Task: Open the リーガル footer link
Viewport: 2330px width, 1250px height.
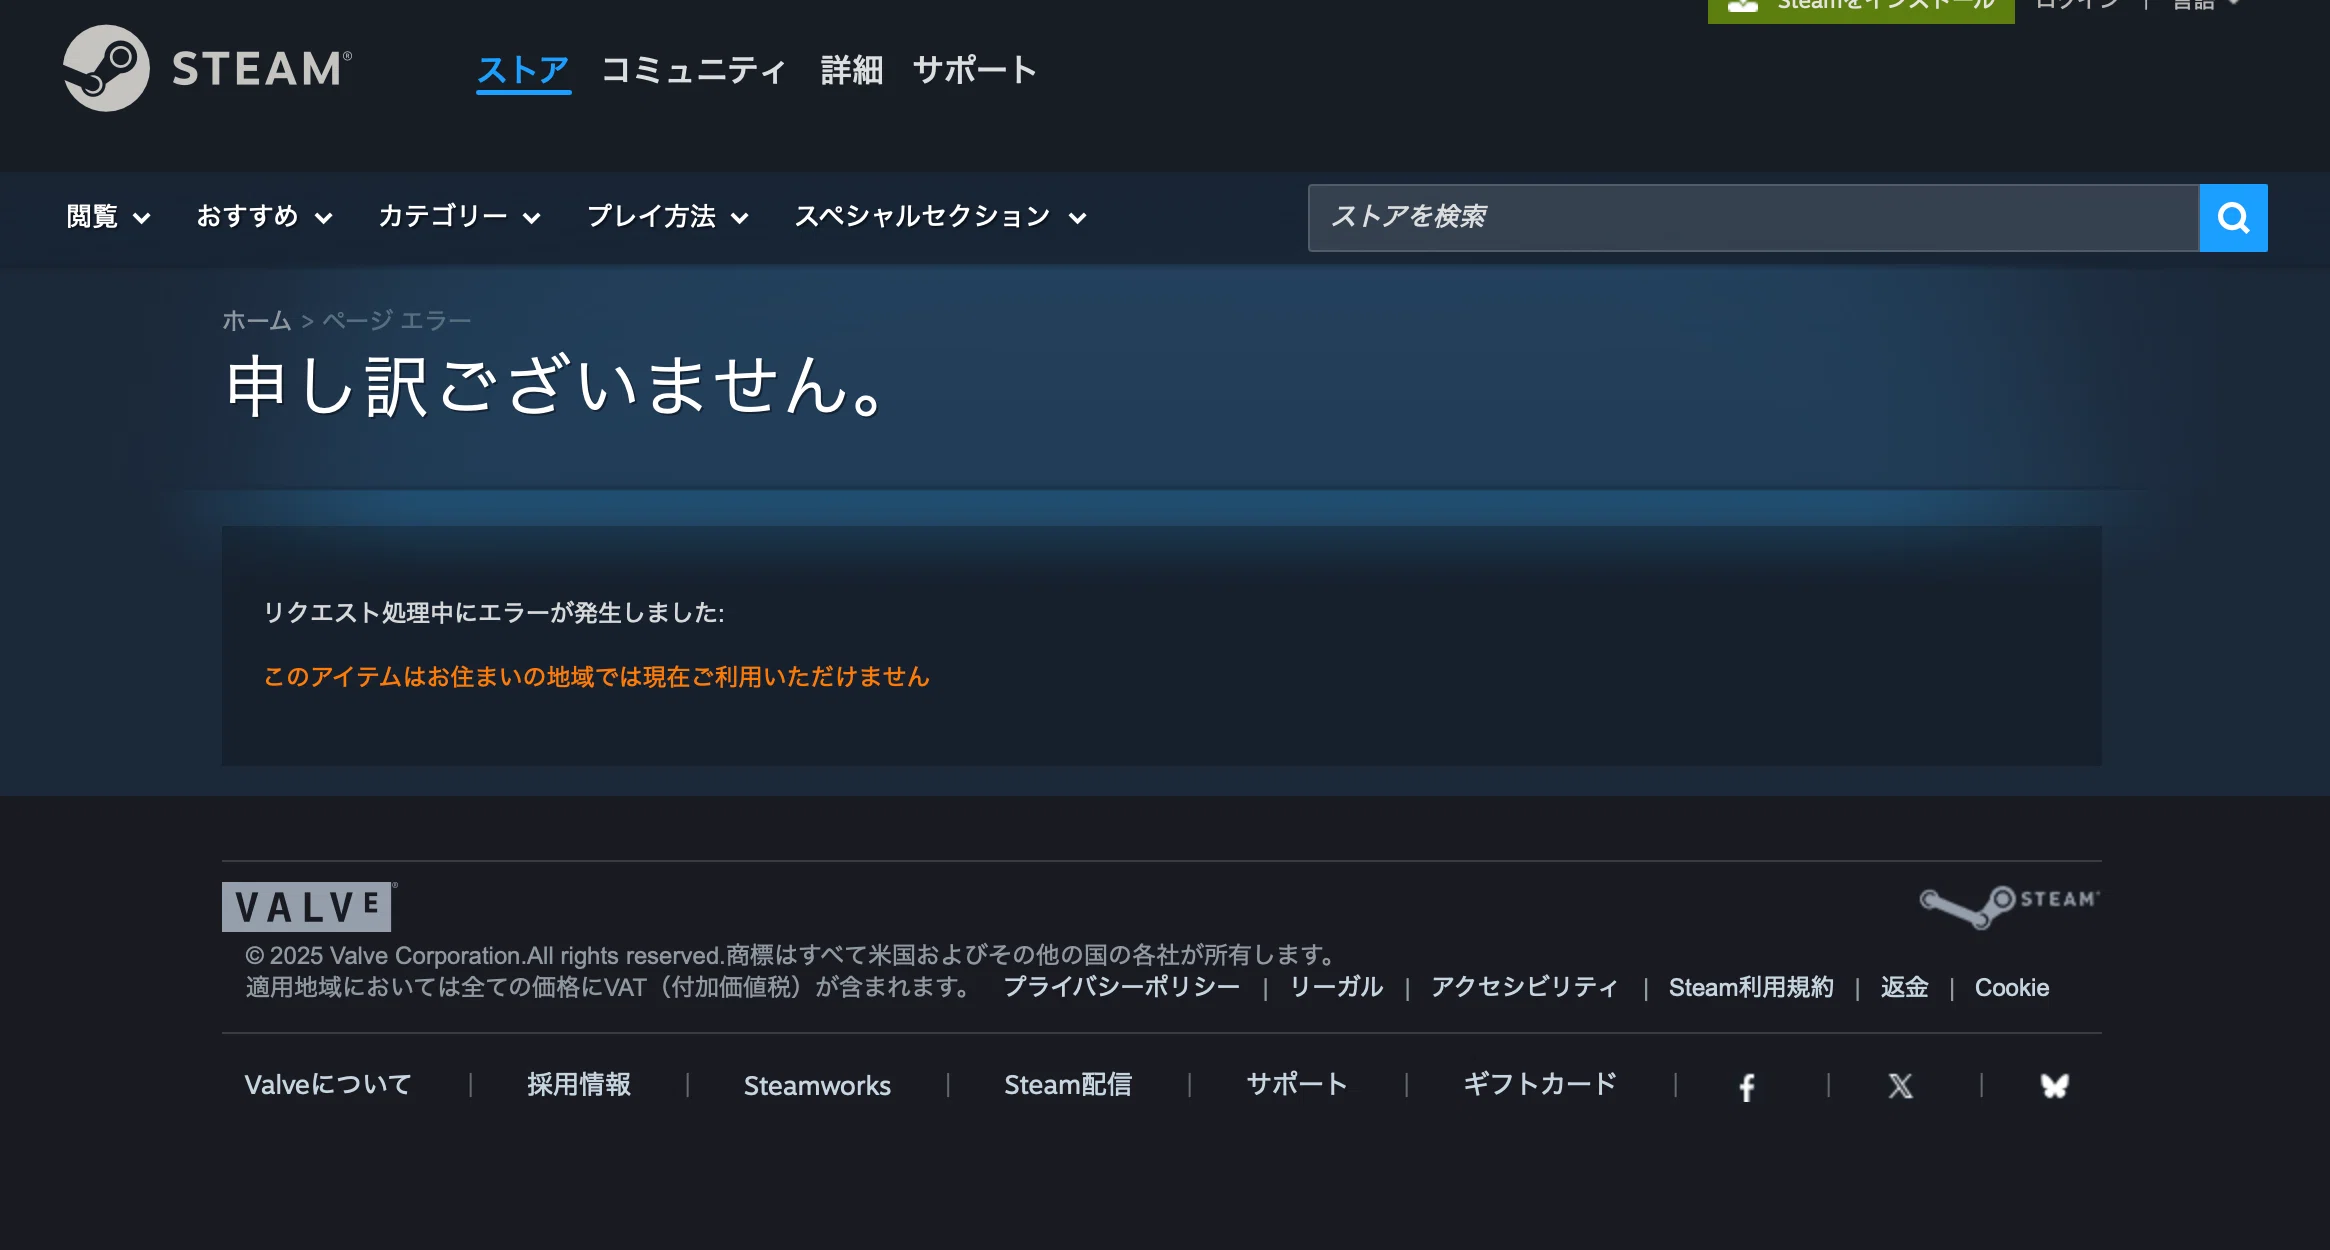Action: pyautogui.click(x=1336, y=988)
